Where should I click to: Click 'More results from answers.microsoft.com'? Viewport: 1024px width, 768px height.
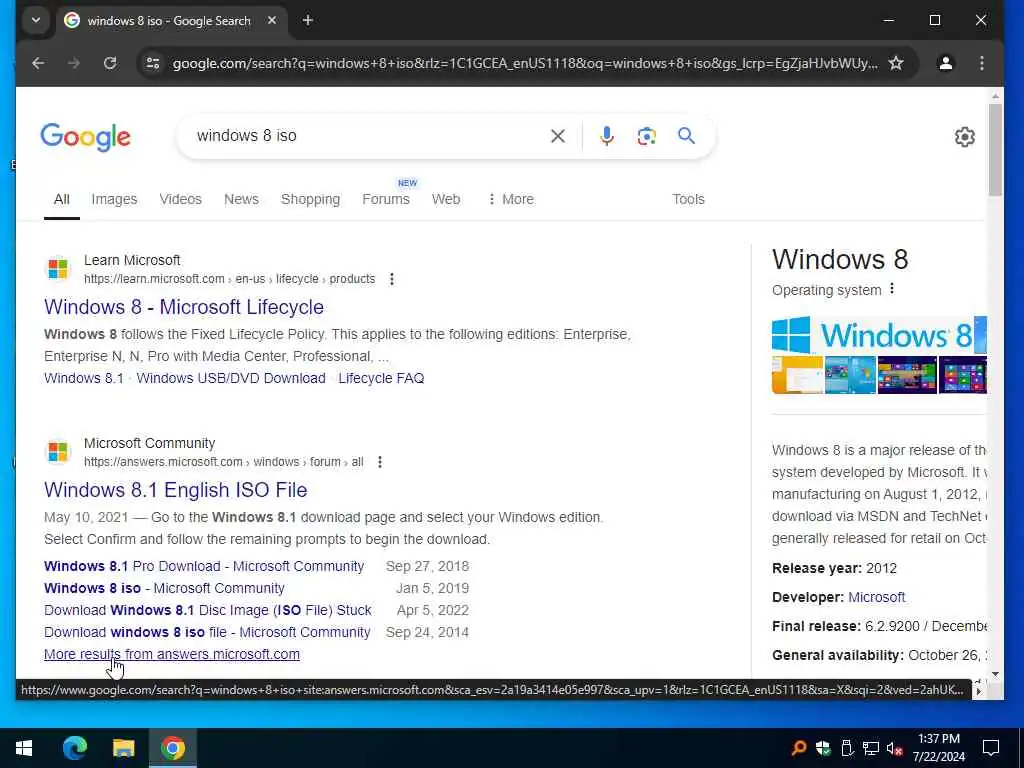(172, 654)
